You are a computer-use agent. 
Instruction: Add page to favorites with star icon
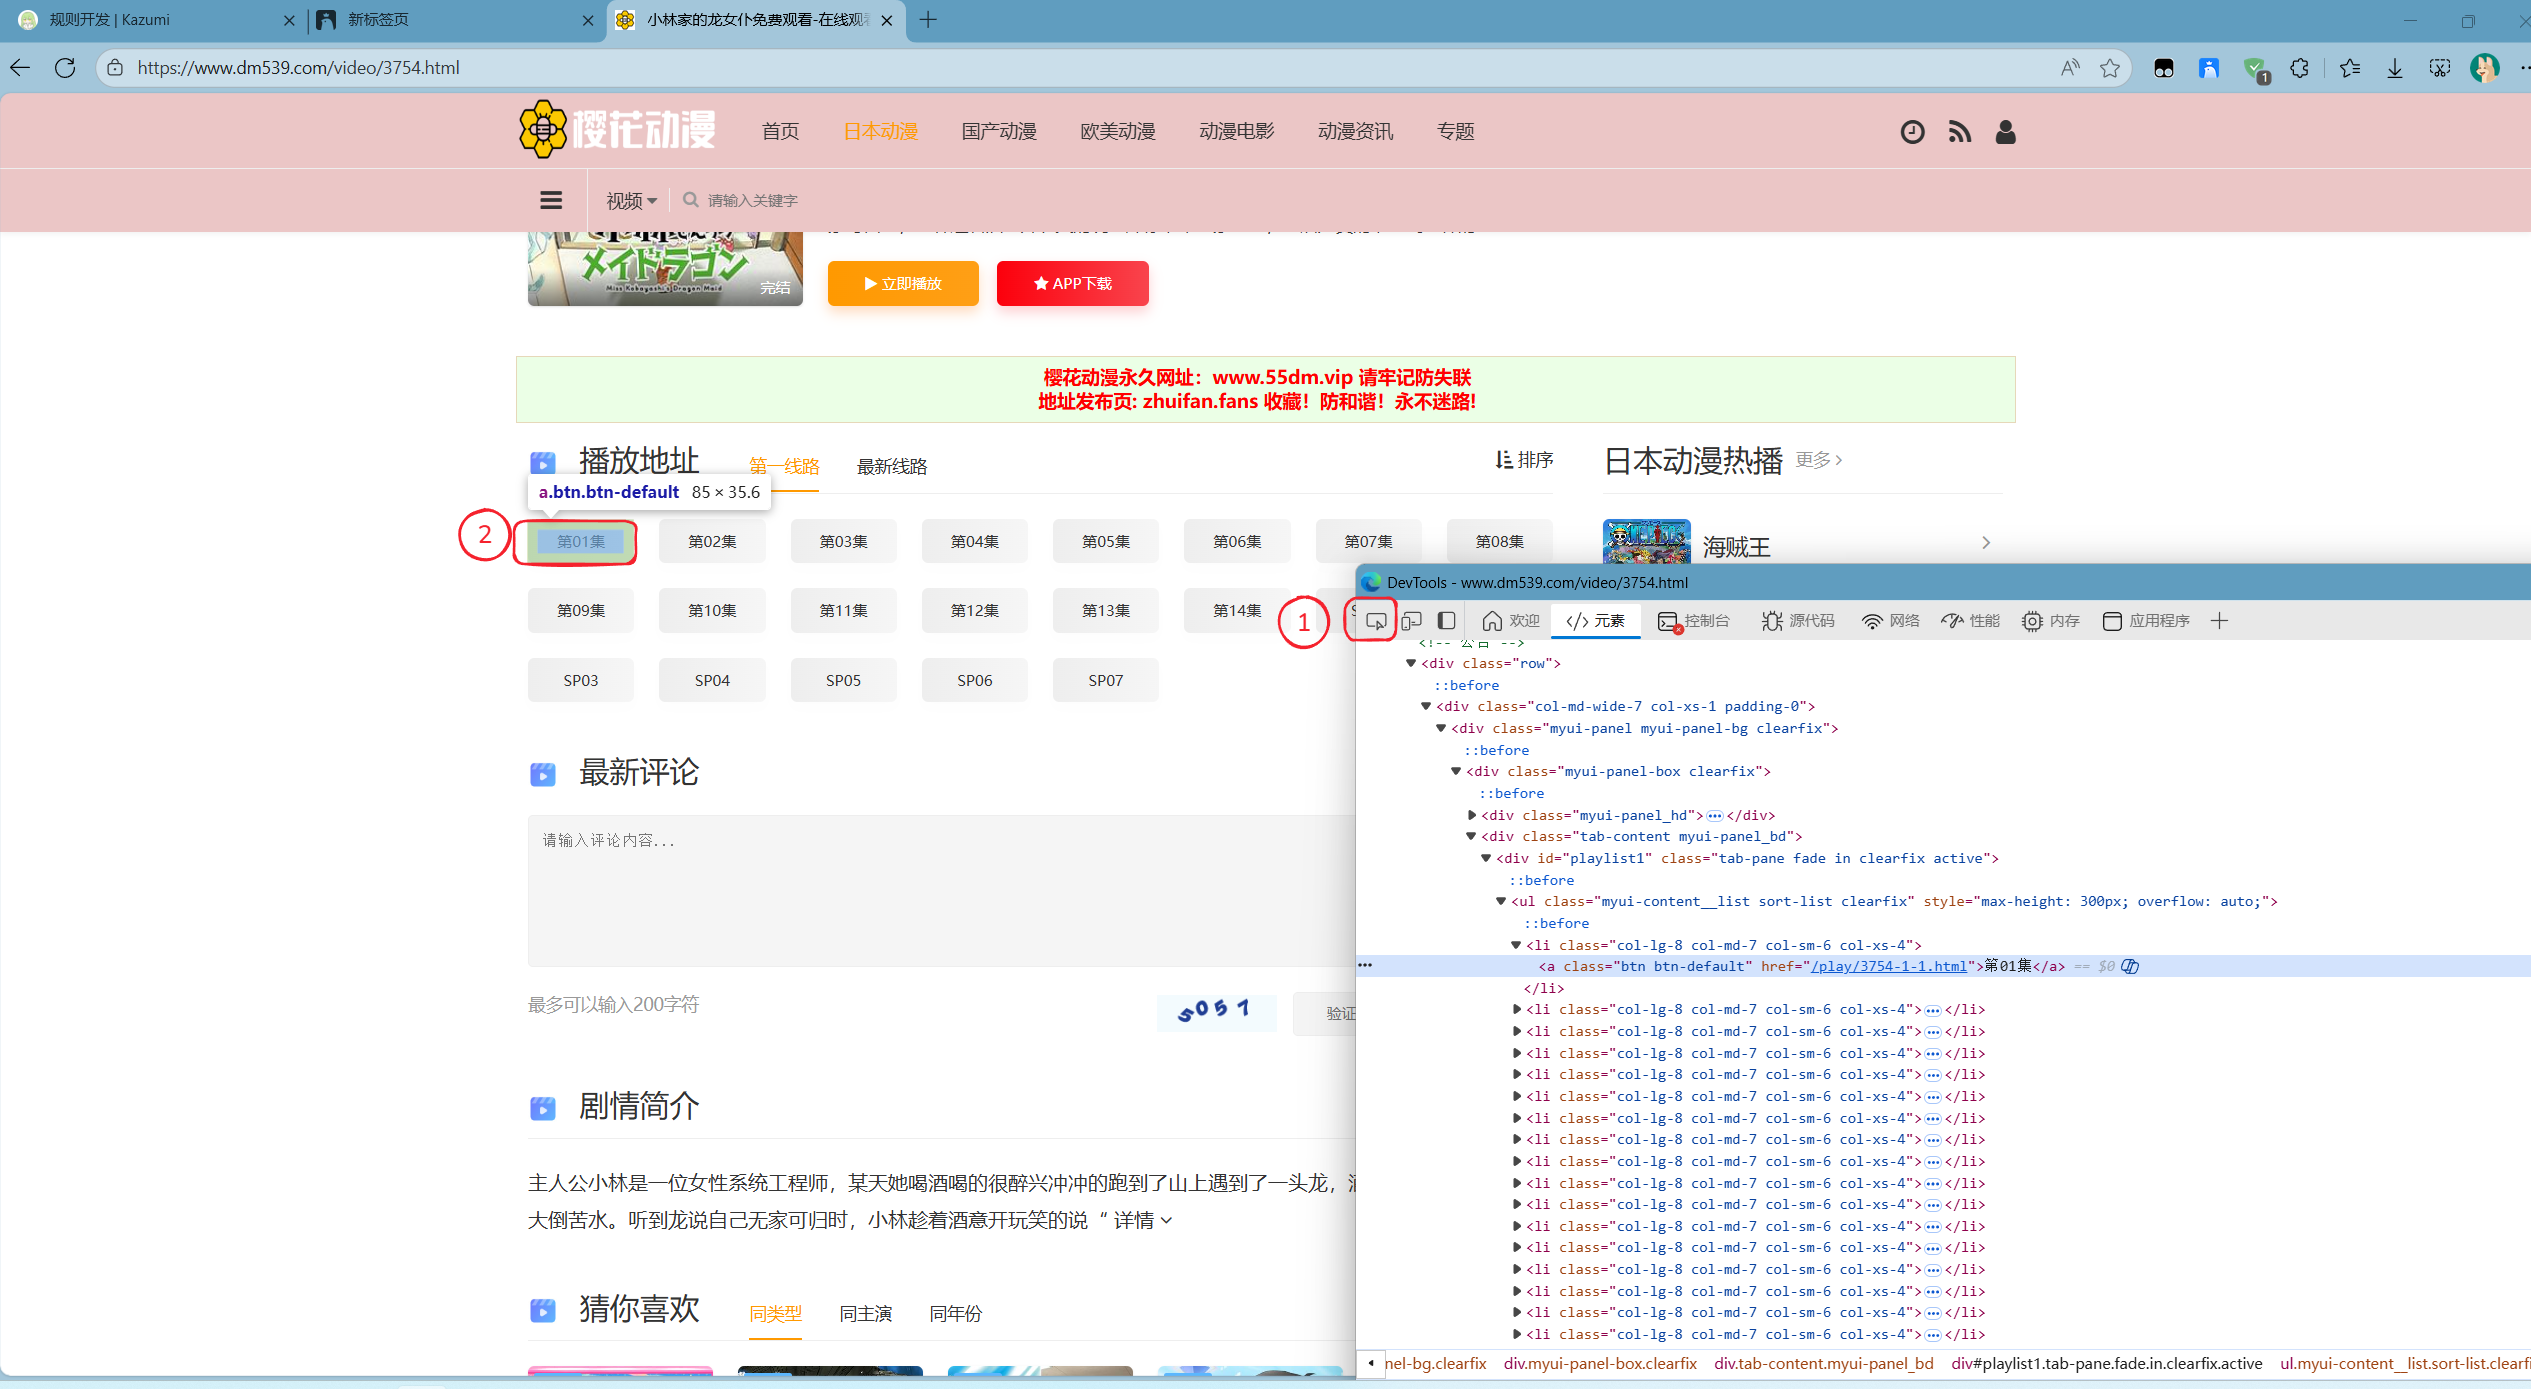click(x=2109, y=68)
